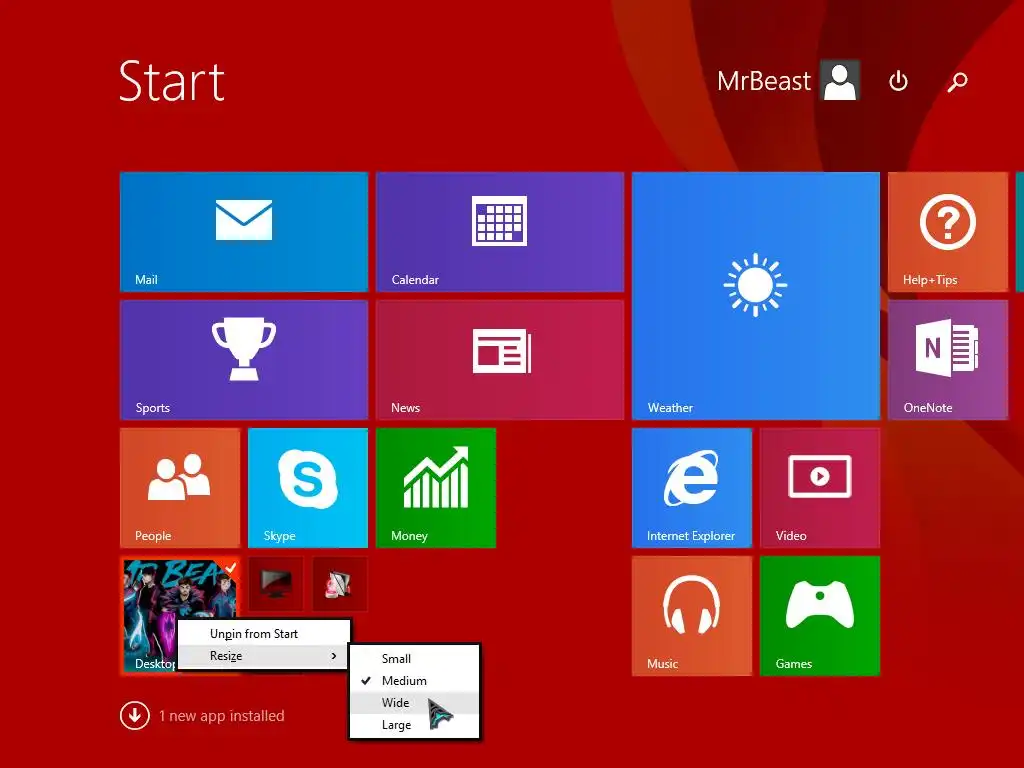Click the '1 new app installed' text
The image size is (1024, 768).
[x=221, y=716]
